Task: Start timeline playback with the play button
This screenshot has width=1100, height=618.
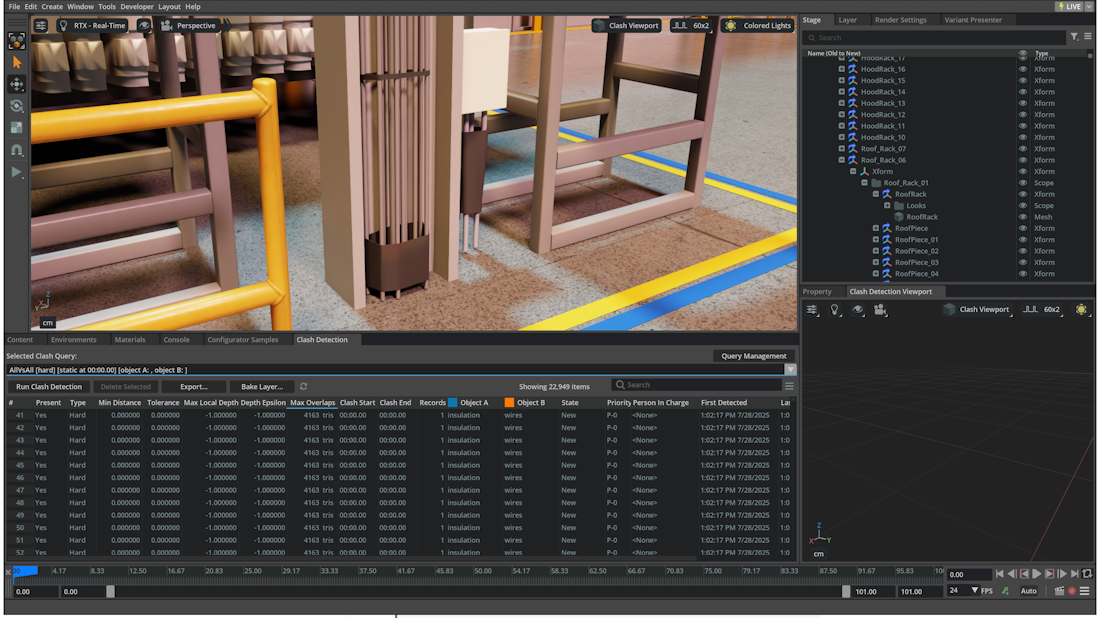Action: pyautogui.click(x=1037, y=574)
